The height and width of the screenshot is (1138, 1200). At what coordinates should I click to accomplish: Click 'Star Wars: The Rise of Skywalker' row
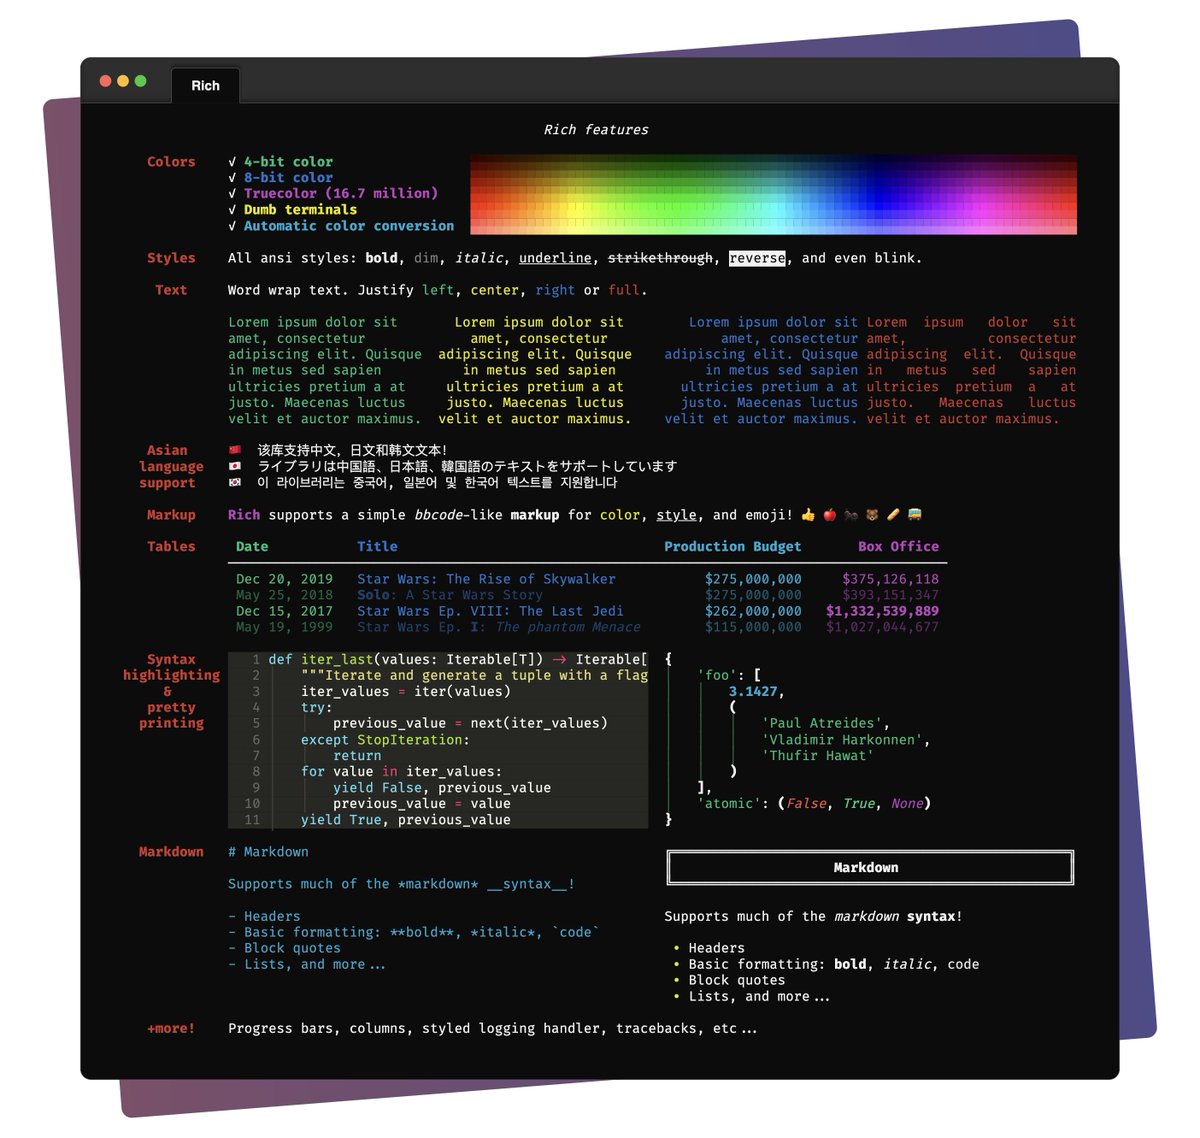[x=587, y=579]
